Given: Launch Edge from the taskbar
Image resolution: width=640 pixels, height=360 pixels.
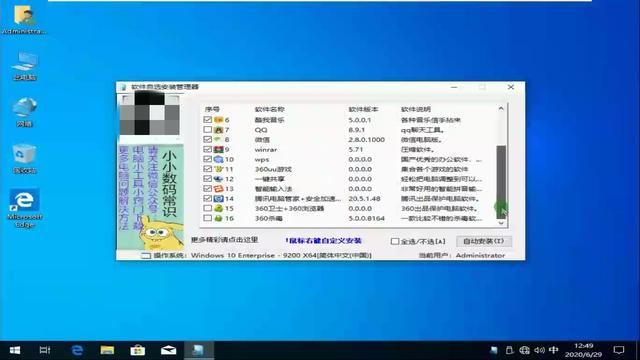Looking at the screenshot, I should tap(77, 350).
